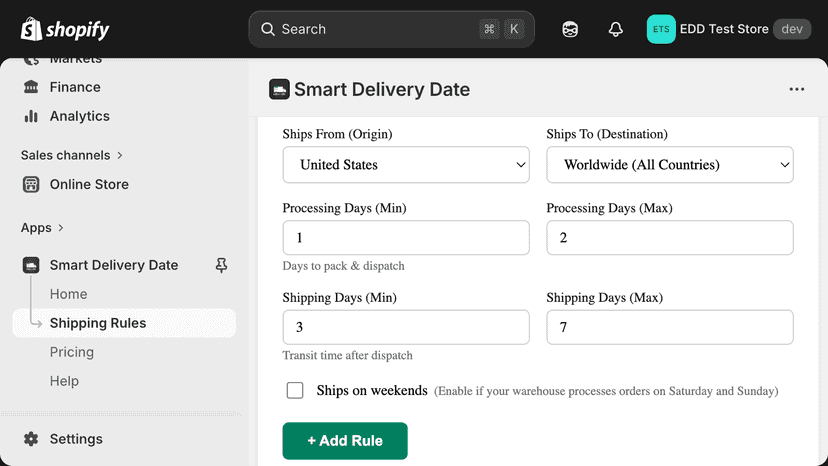Click Processing Days (Min) field
Viewport: 828px width, 466px height.
tap(406, 238)
